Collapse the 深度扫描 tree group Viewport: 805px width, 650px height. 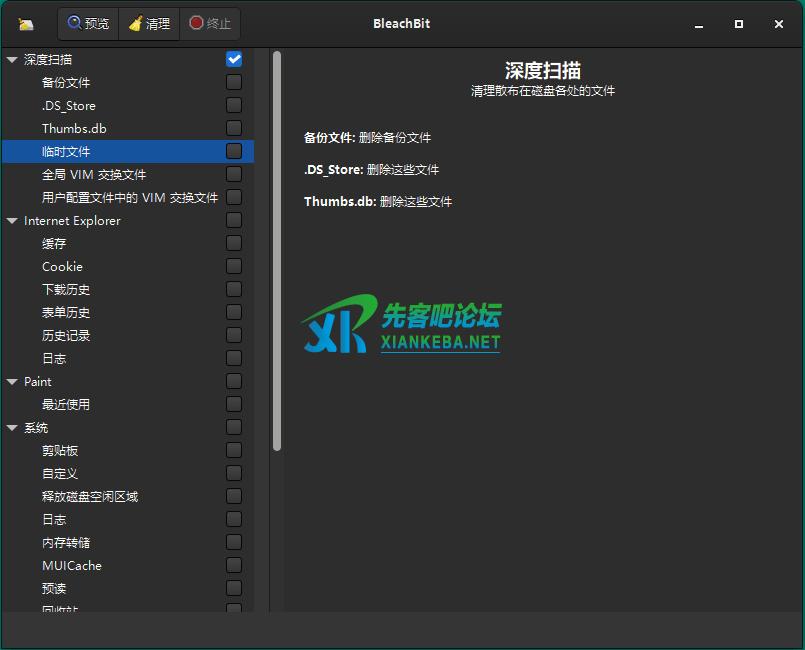pyautogui.click(x=12, y=60)
